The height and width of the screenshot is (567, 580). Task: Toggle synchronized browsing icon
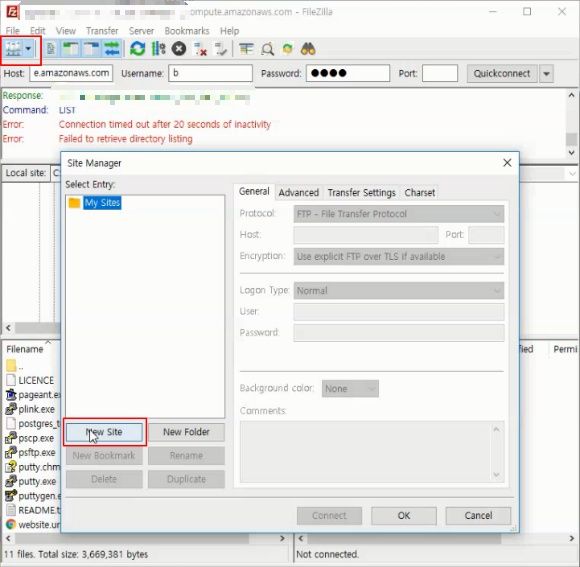(287, 49)
